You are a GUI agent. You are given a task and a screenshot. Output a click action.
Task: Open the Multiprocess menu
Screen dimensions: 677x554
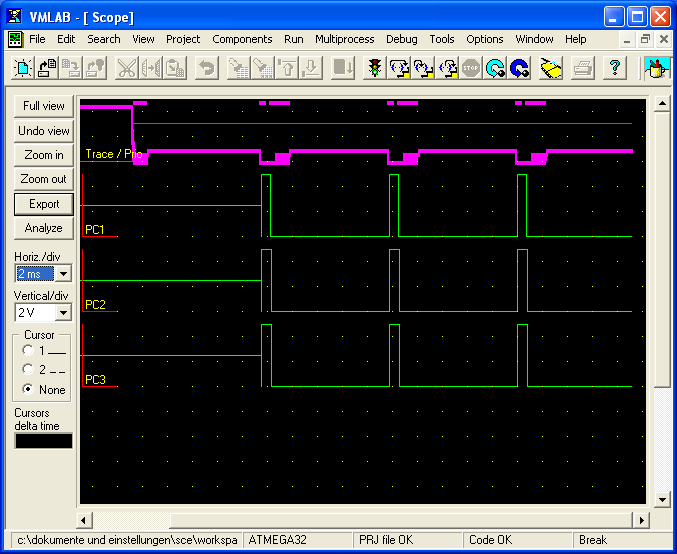click(x=345, y=39)
